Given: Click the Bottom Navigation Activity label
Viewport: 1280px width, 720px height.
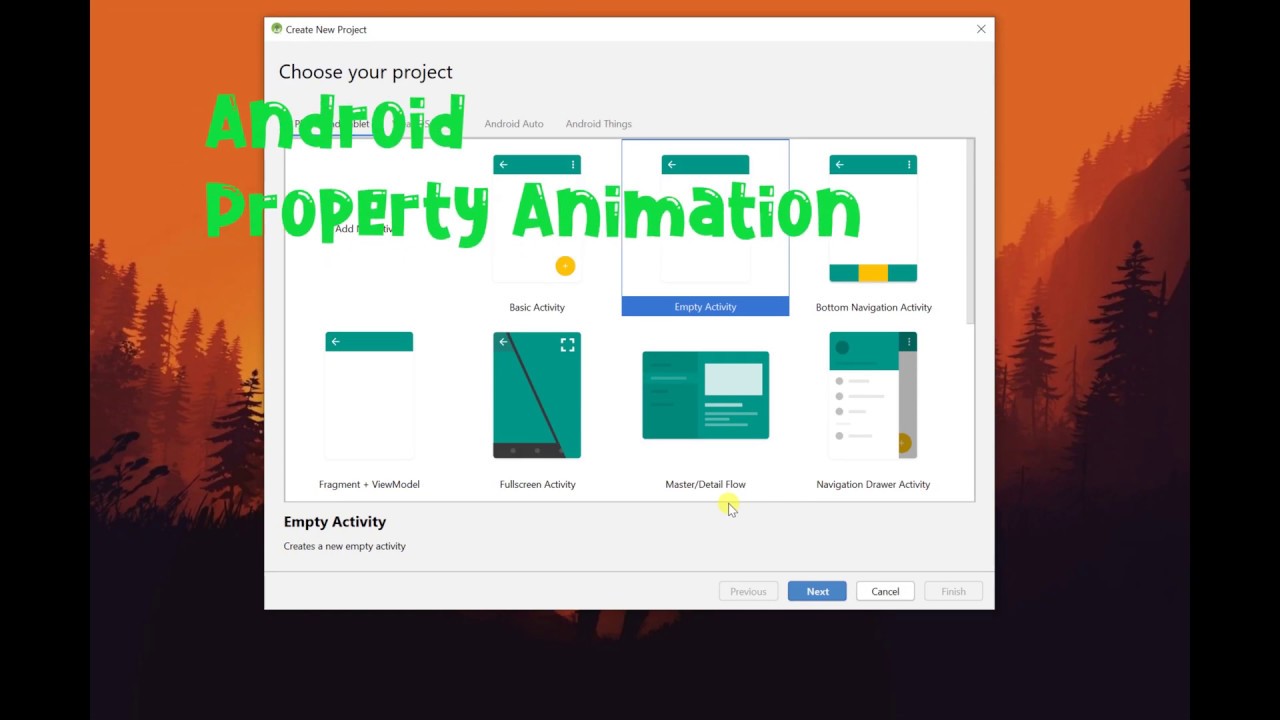Looking at the screenshot, I should click(x=873, y=307).
